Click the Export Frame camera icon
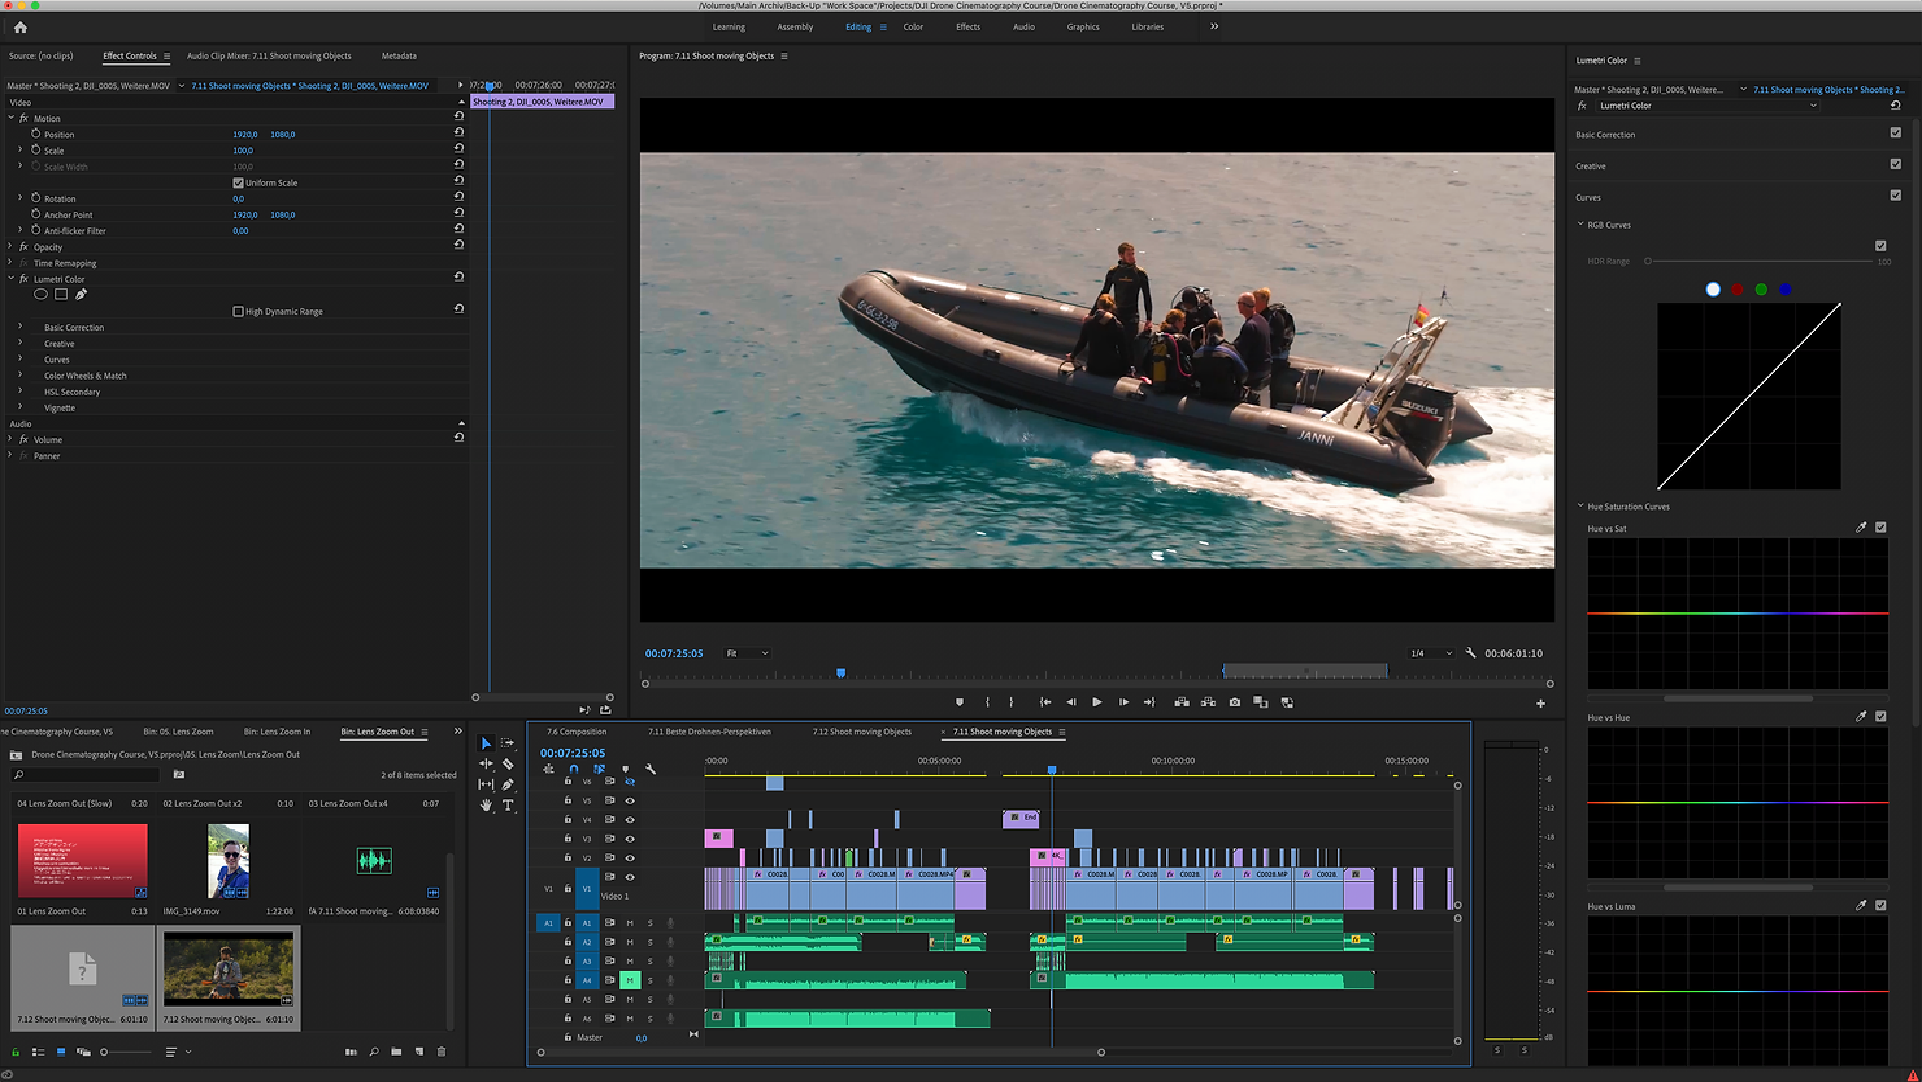 tap(1235, 703)
